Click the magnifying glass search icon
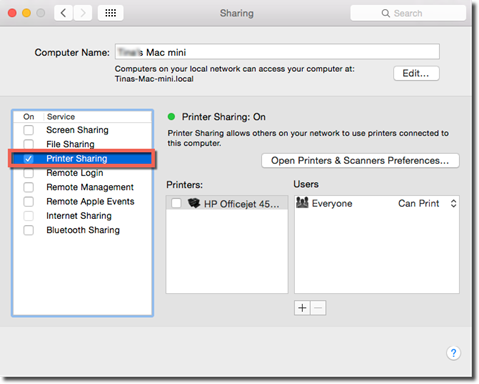Screen dimensions: 479x384 click(386, 13)
